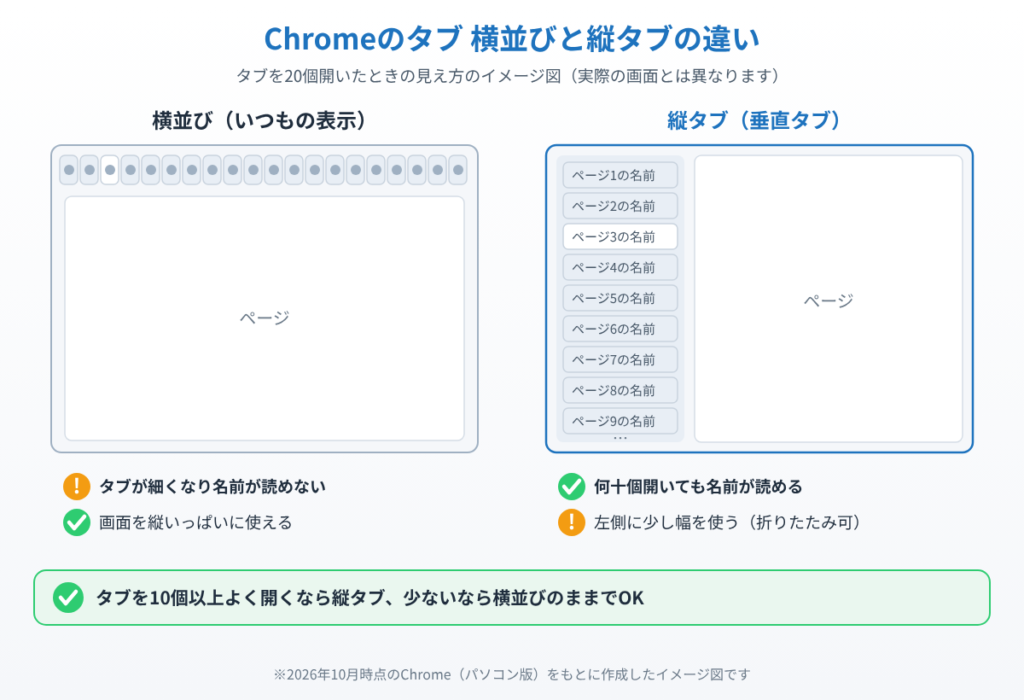Click the ellipsis below ページ9の名前
This screenshot has width=1024, height=700.
pyautogui.click(x=620, y=438)
